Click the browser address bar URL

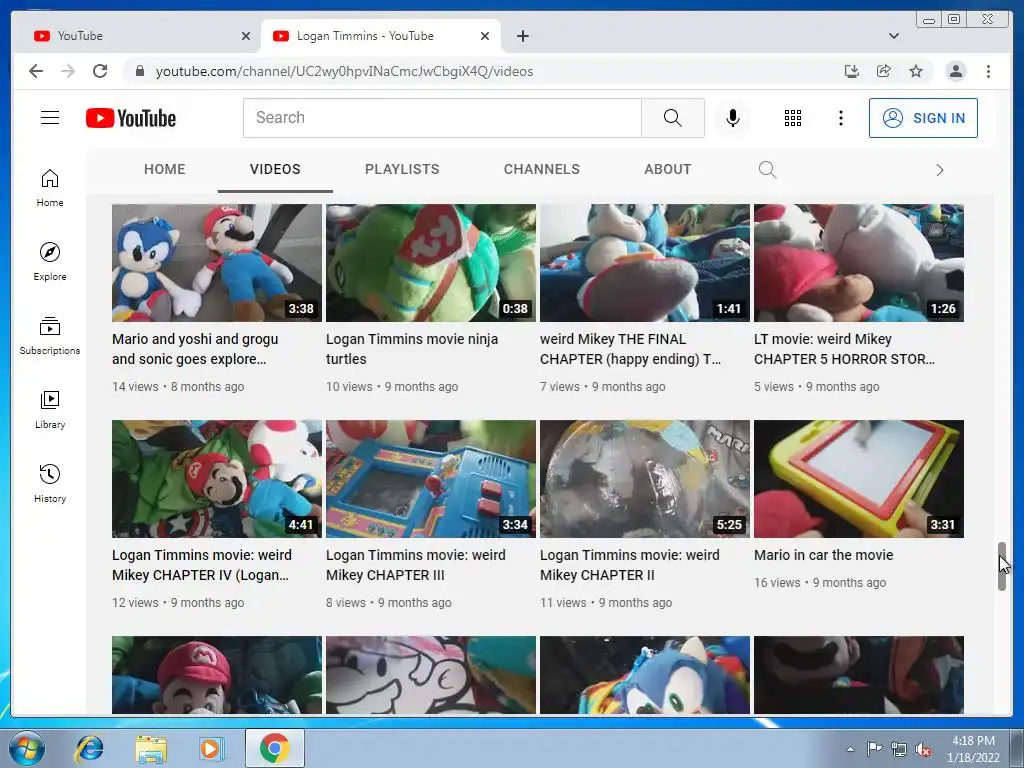[x=344, y=71]
